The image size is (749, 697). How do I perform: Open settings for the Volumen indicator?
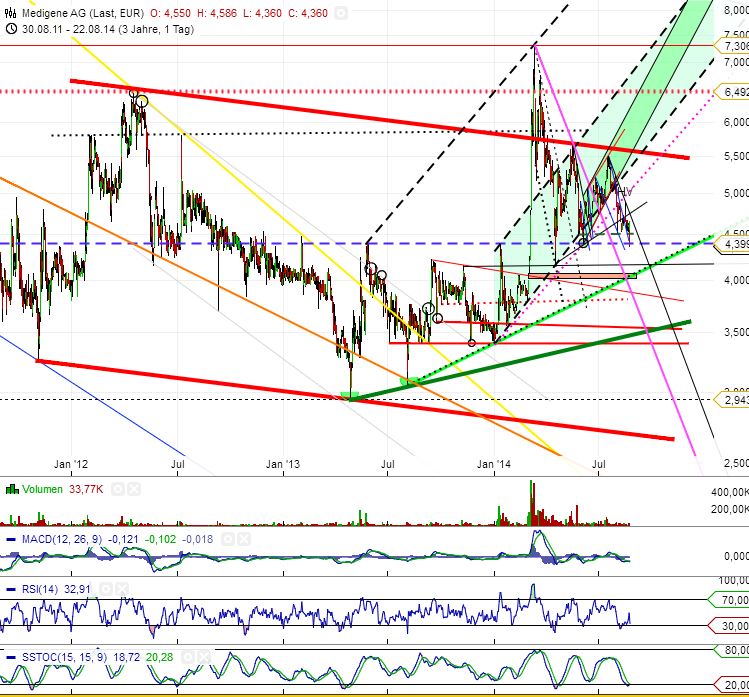point(118,489)
